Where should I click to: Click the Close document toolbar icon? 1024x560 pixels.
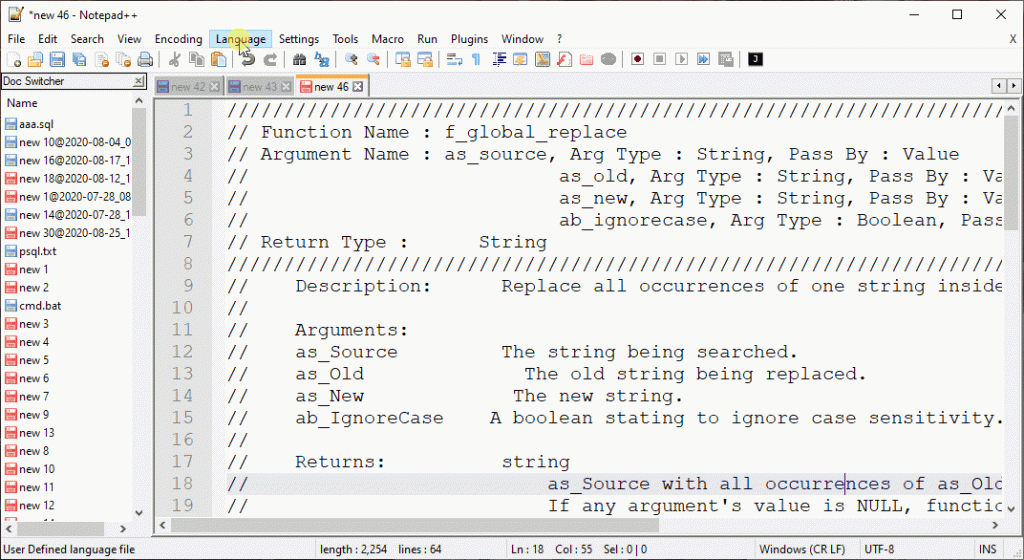[x=101, y=59]
